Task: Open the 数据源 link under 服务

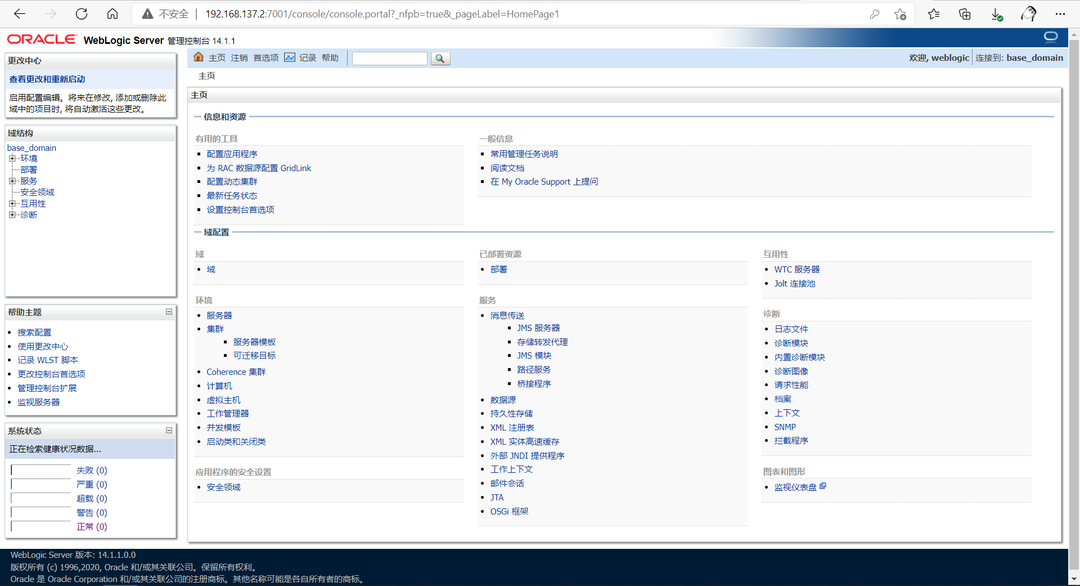Action: pos(503,400)
